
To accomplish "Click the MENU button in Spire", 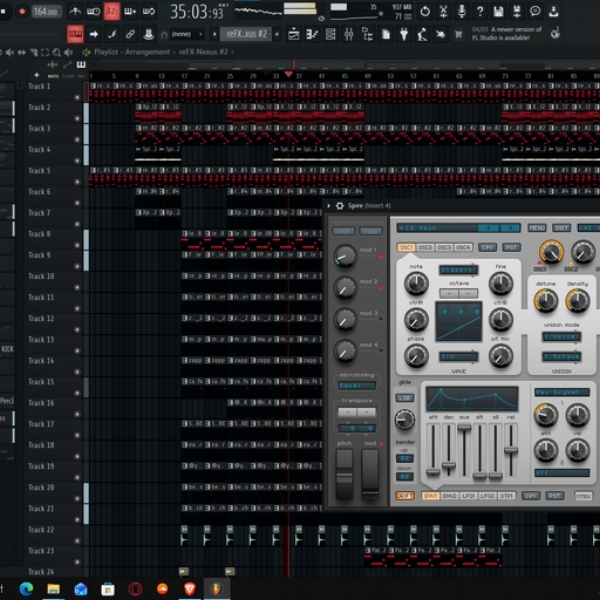I will point(537,228).
